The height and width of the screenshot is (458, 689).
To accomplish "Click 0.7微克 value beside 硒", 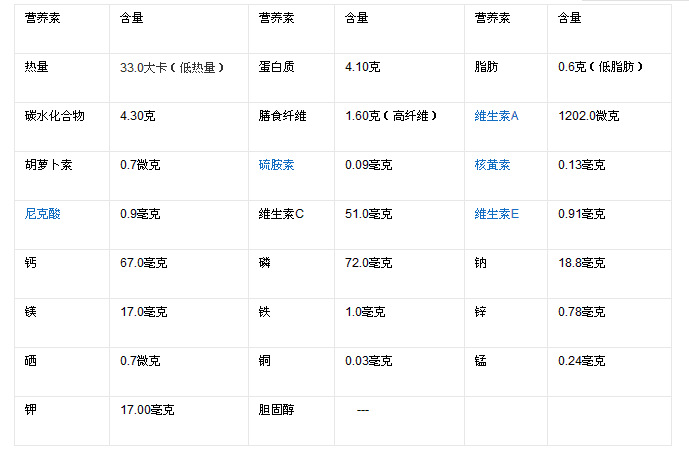I will (140, 361).
